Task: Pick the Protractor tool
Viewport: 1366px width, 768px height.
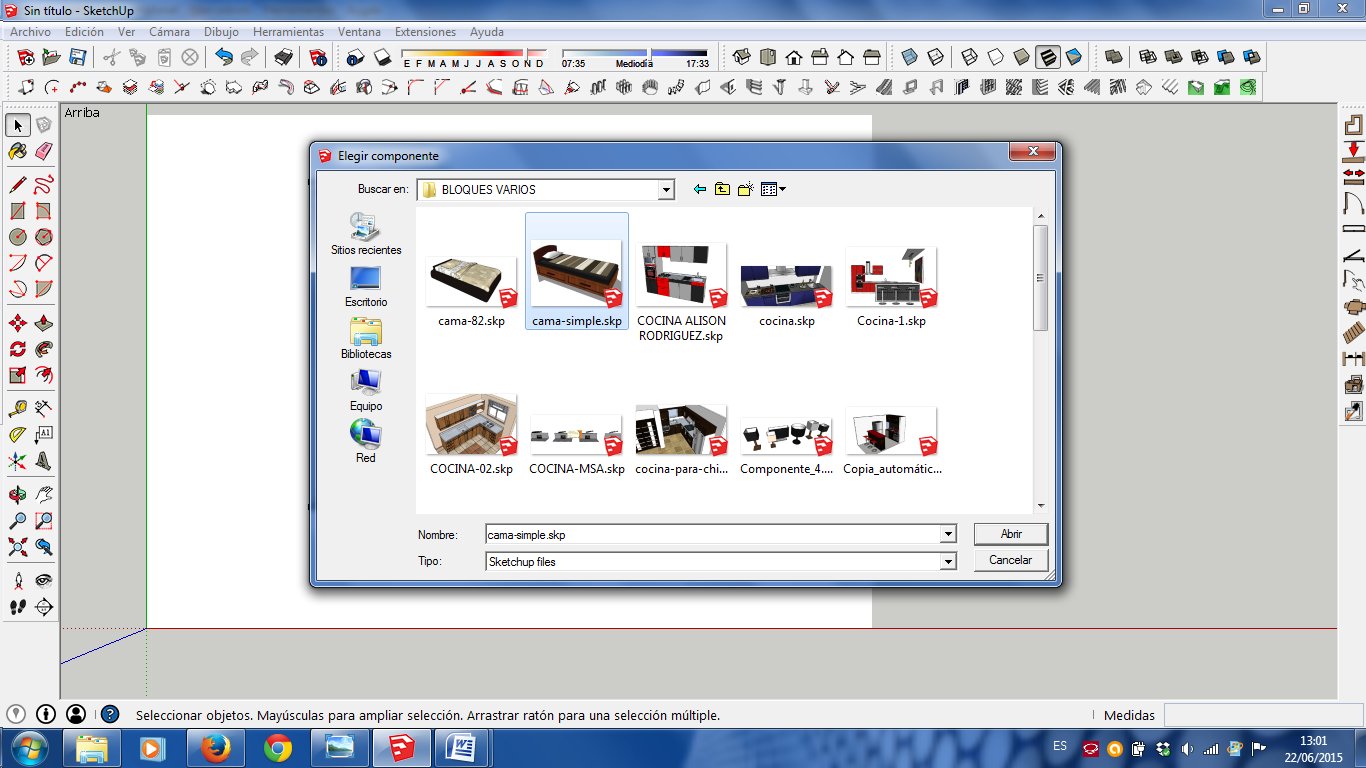Action: tap(18, 435)
